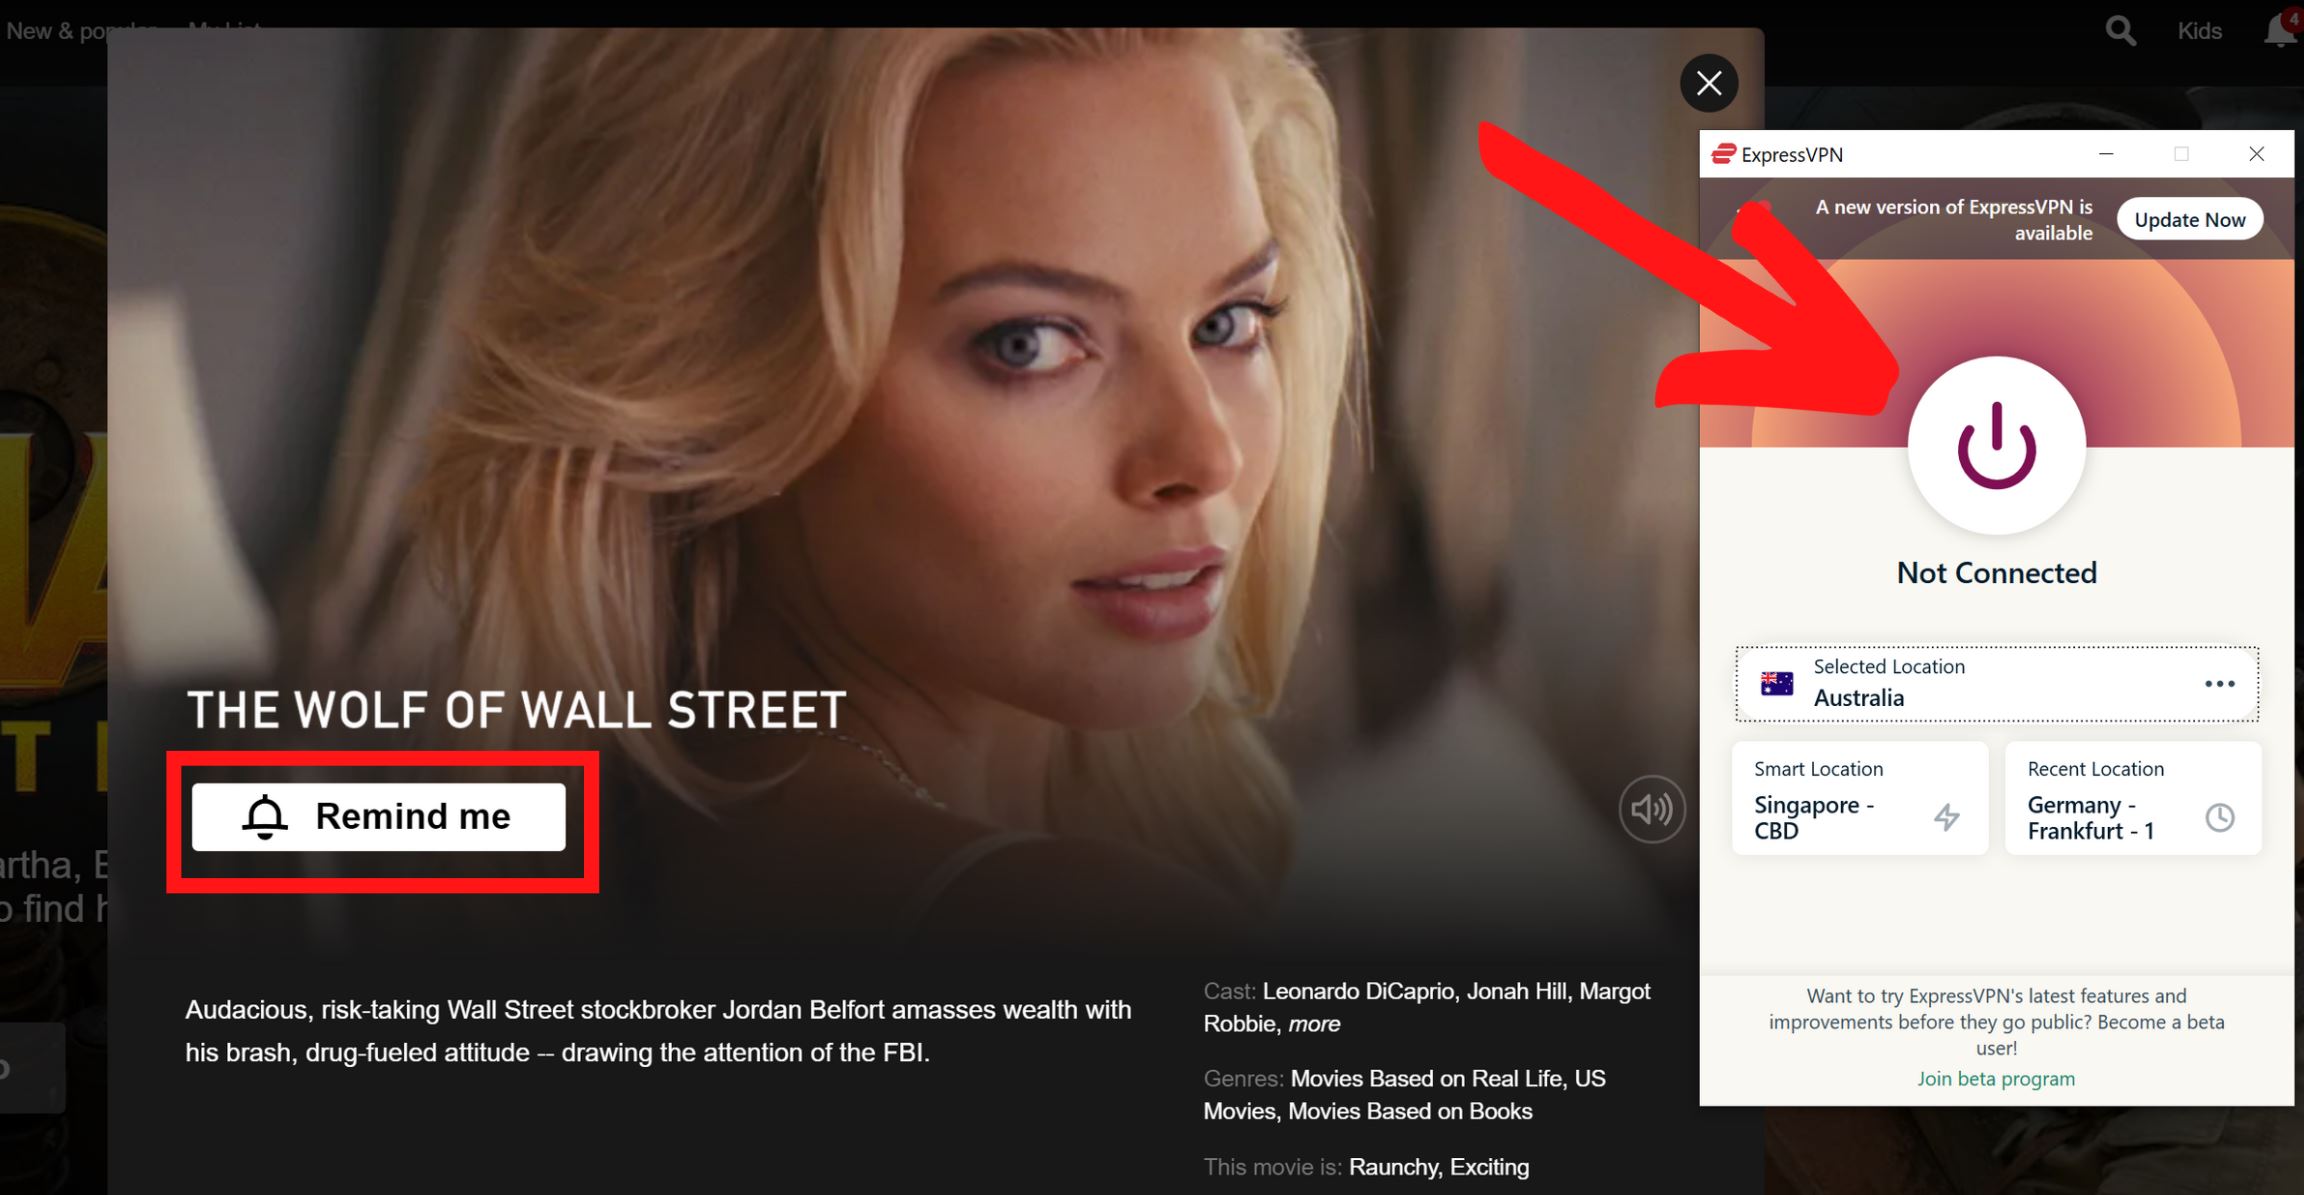Screen dimensions: 2304x1195
Task: Minimize the ExpressVPN window
Action: point(2106,154)
